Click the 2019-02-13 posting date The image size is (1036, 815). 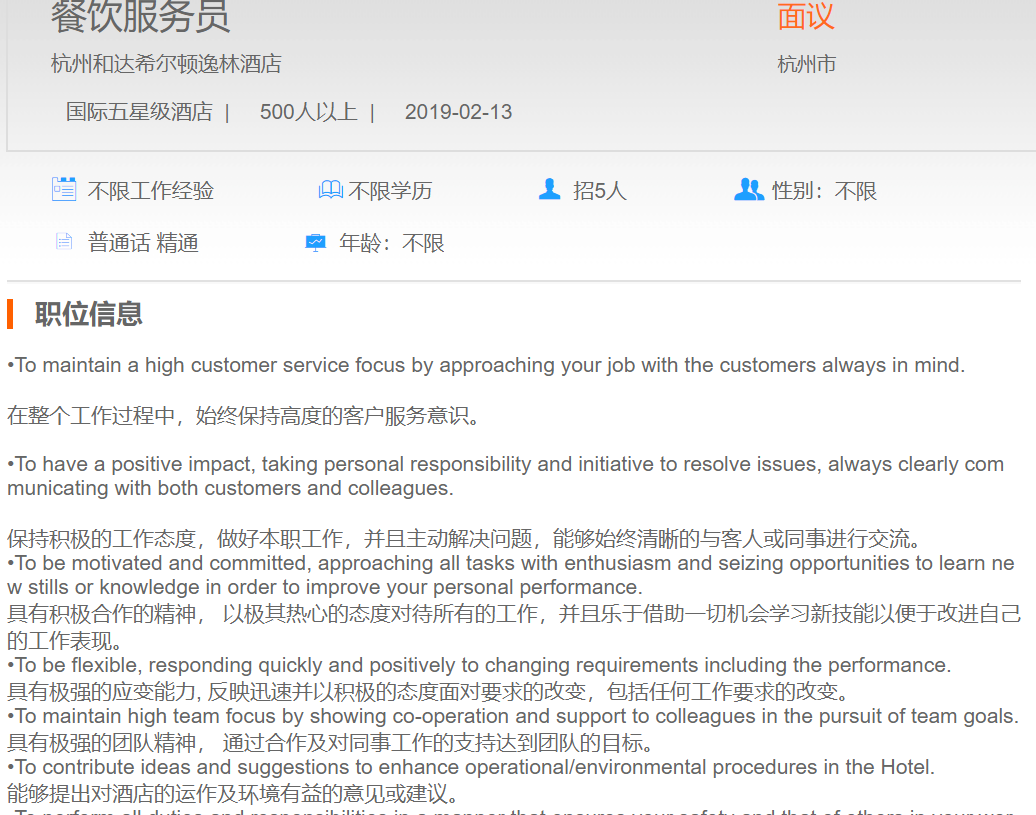458,112
